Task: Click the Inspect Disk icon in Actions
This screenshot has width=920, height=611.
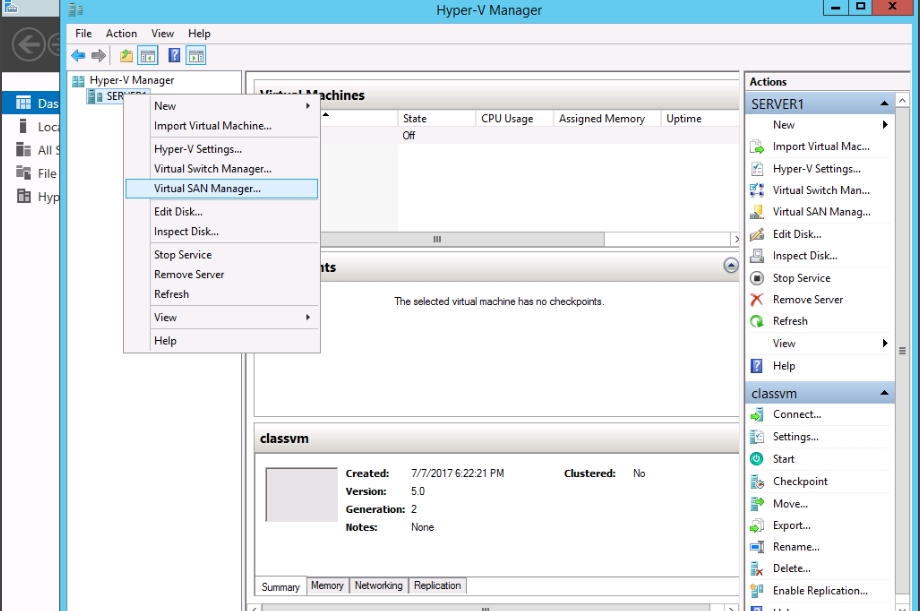Action: 757,256
